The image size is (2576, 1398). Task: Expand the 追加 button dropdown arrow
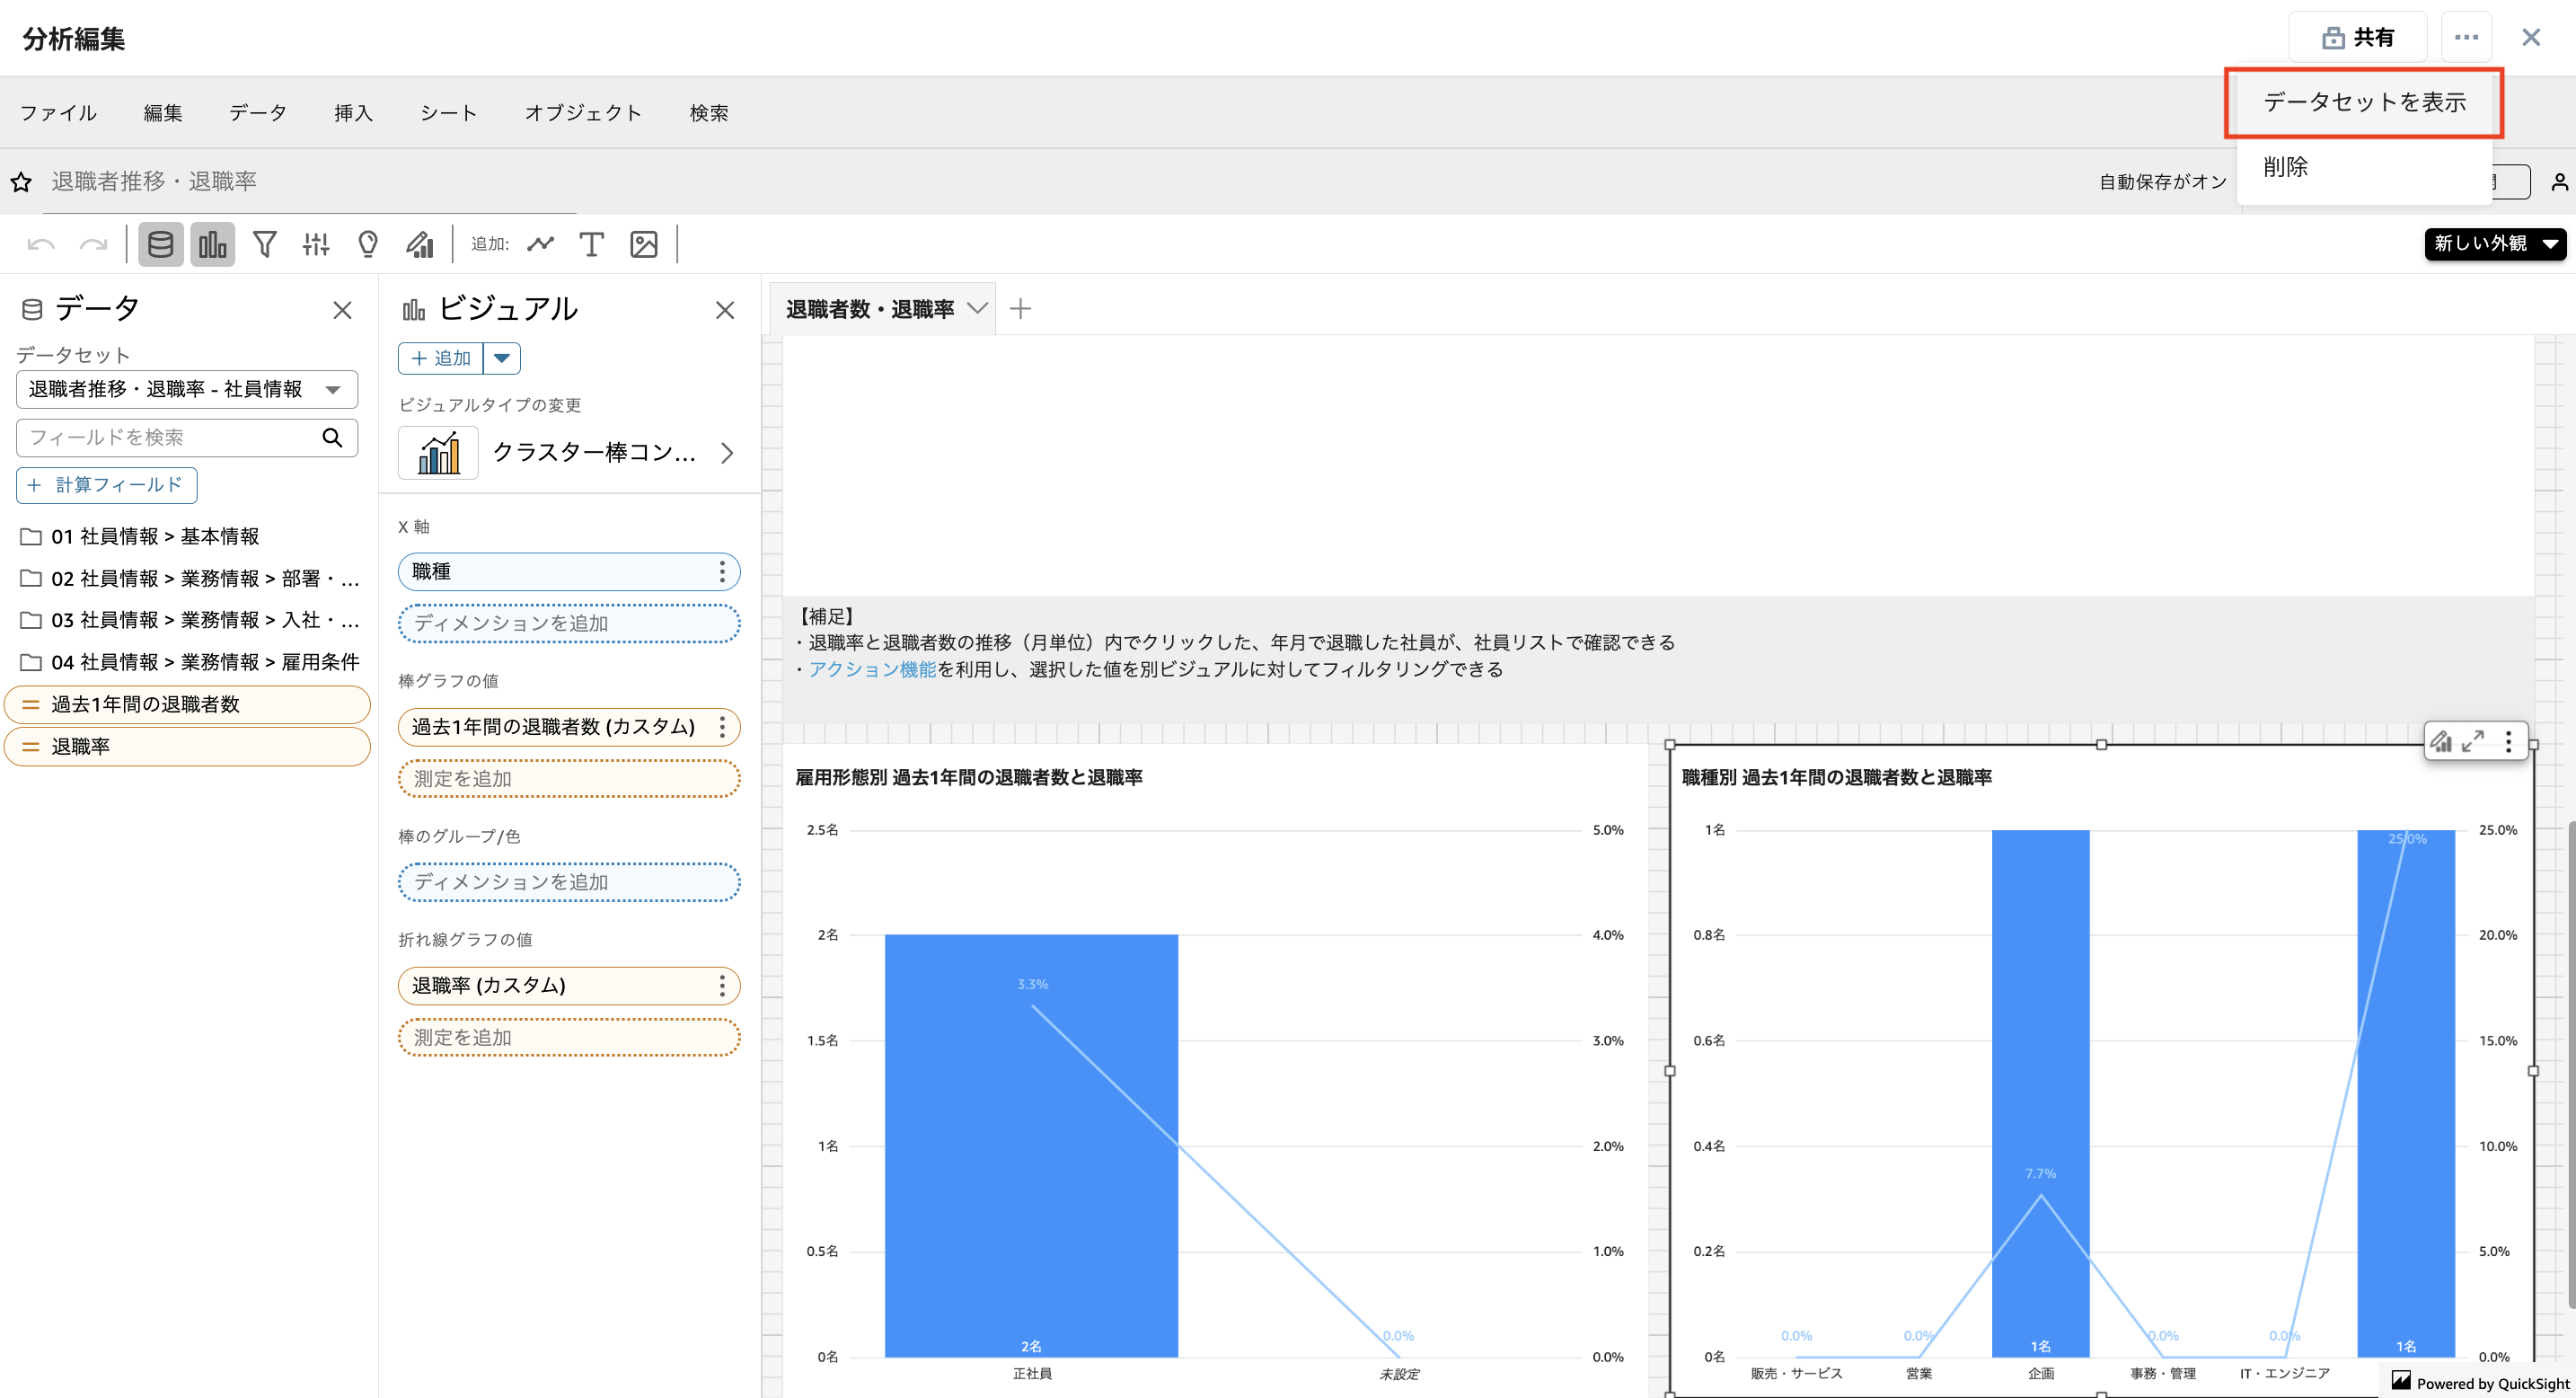pyautogui.click(x=502, y=358)
